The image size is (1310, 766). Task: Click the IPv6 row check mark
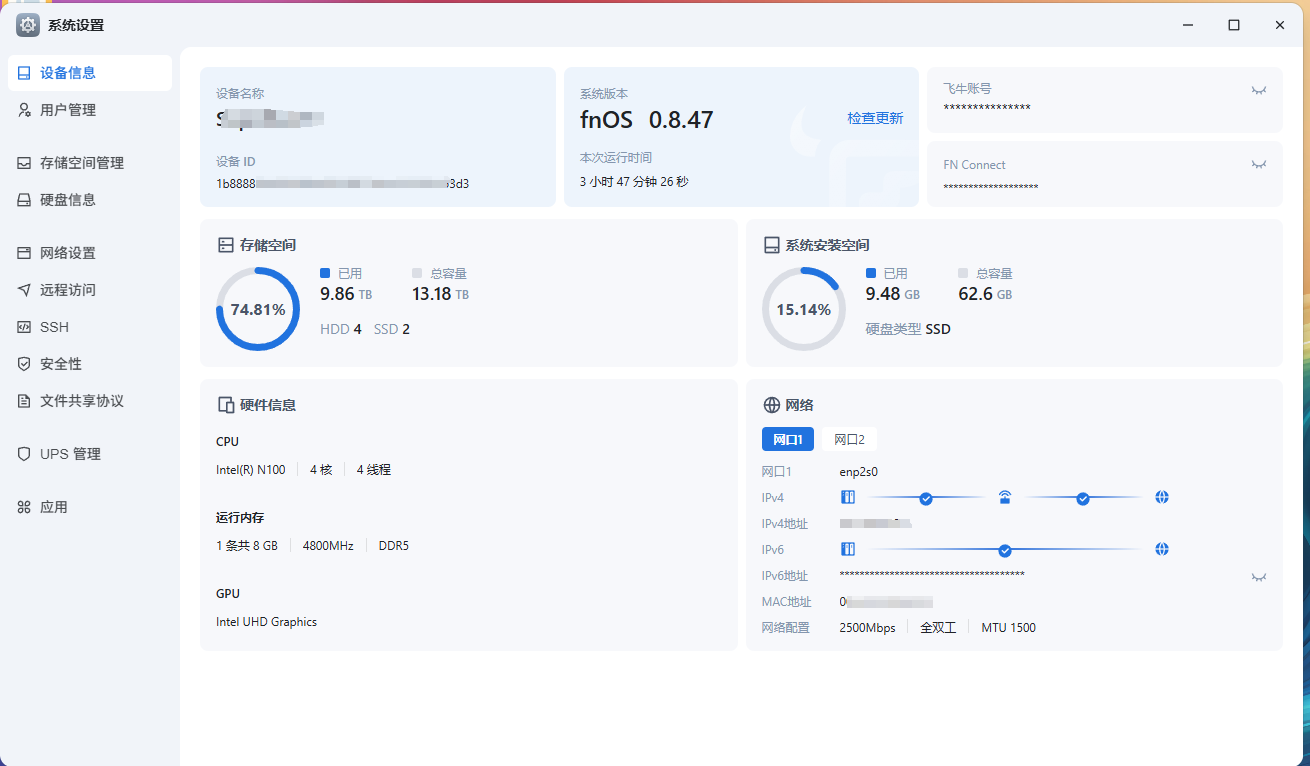pyautogui.click(x=1005, y=550)
